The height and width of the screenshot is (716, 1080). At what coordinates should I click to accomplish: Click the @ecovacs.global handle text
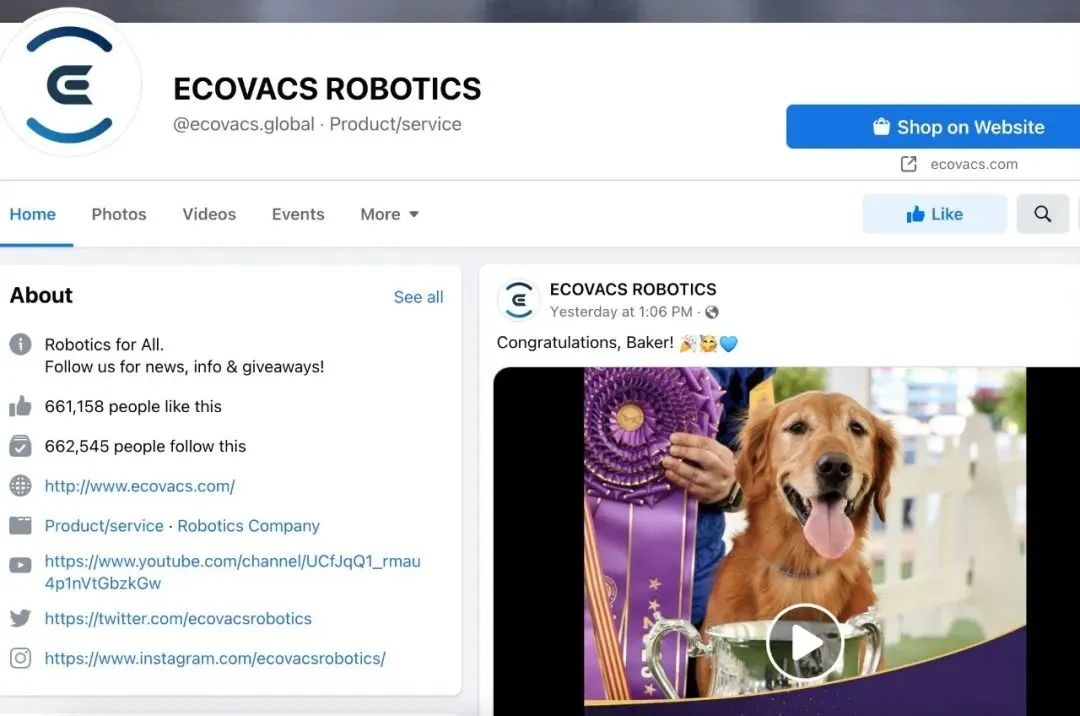coord(244,124)
